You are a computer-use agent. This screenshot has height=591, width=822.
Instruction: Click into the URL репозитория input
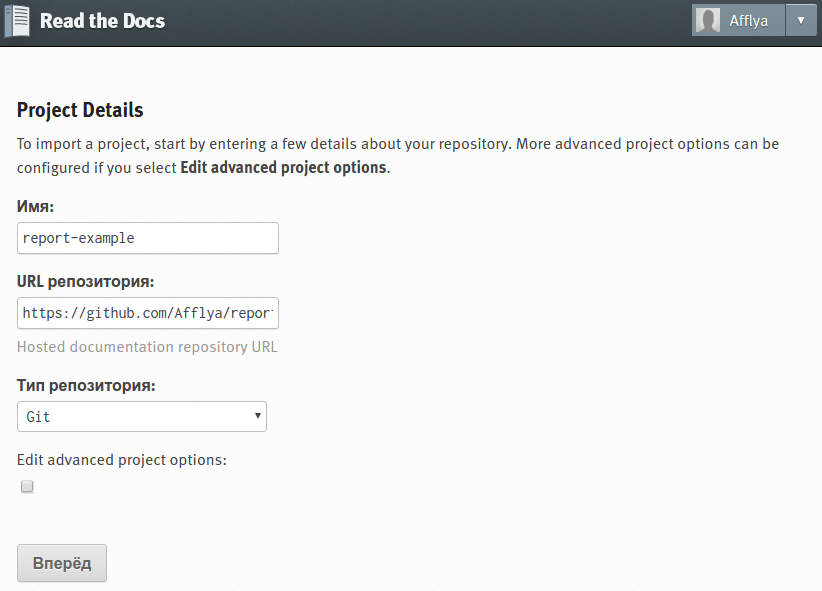point(148,313)
